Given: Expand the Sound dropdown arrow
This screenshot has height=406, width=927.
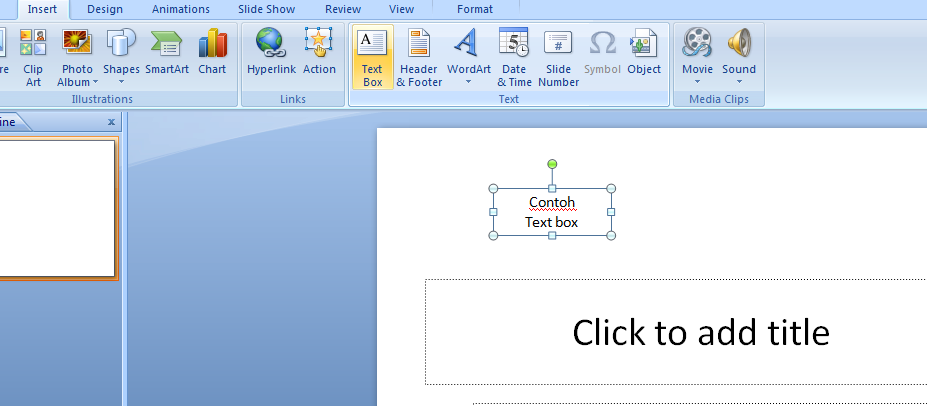Looking at the screenshot, I should [x=739, y=82].
